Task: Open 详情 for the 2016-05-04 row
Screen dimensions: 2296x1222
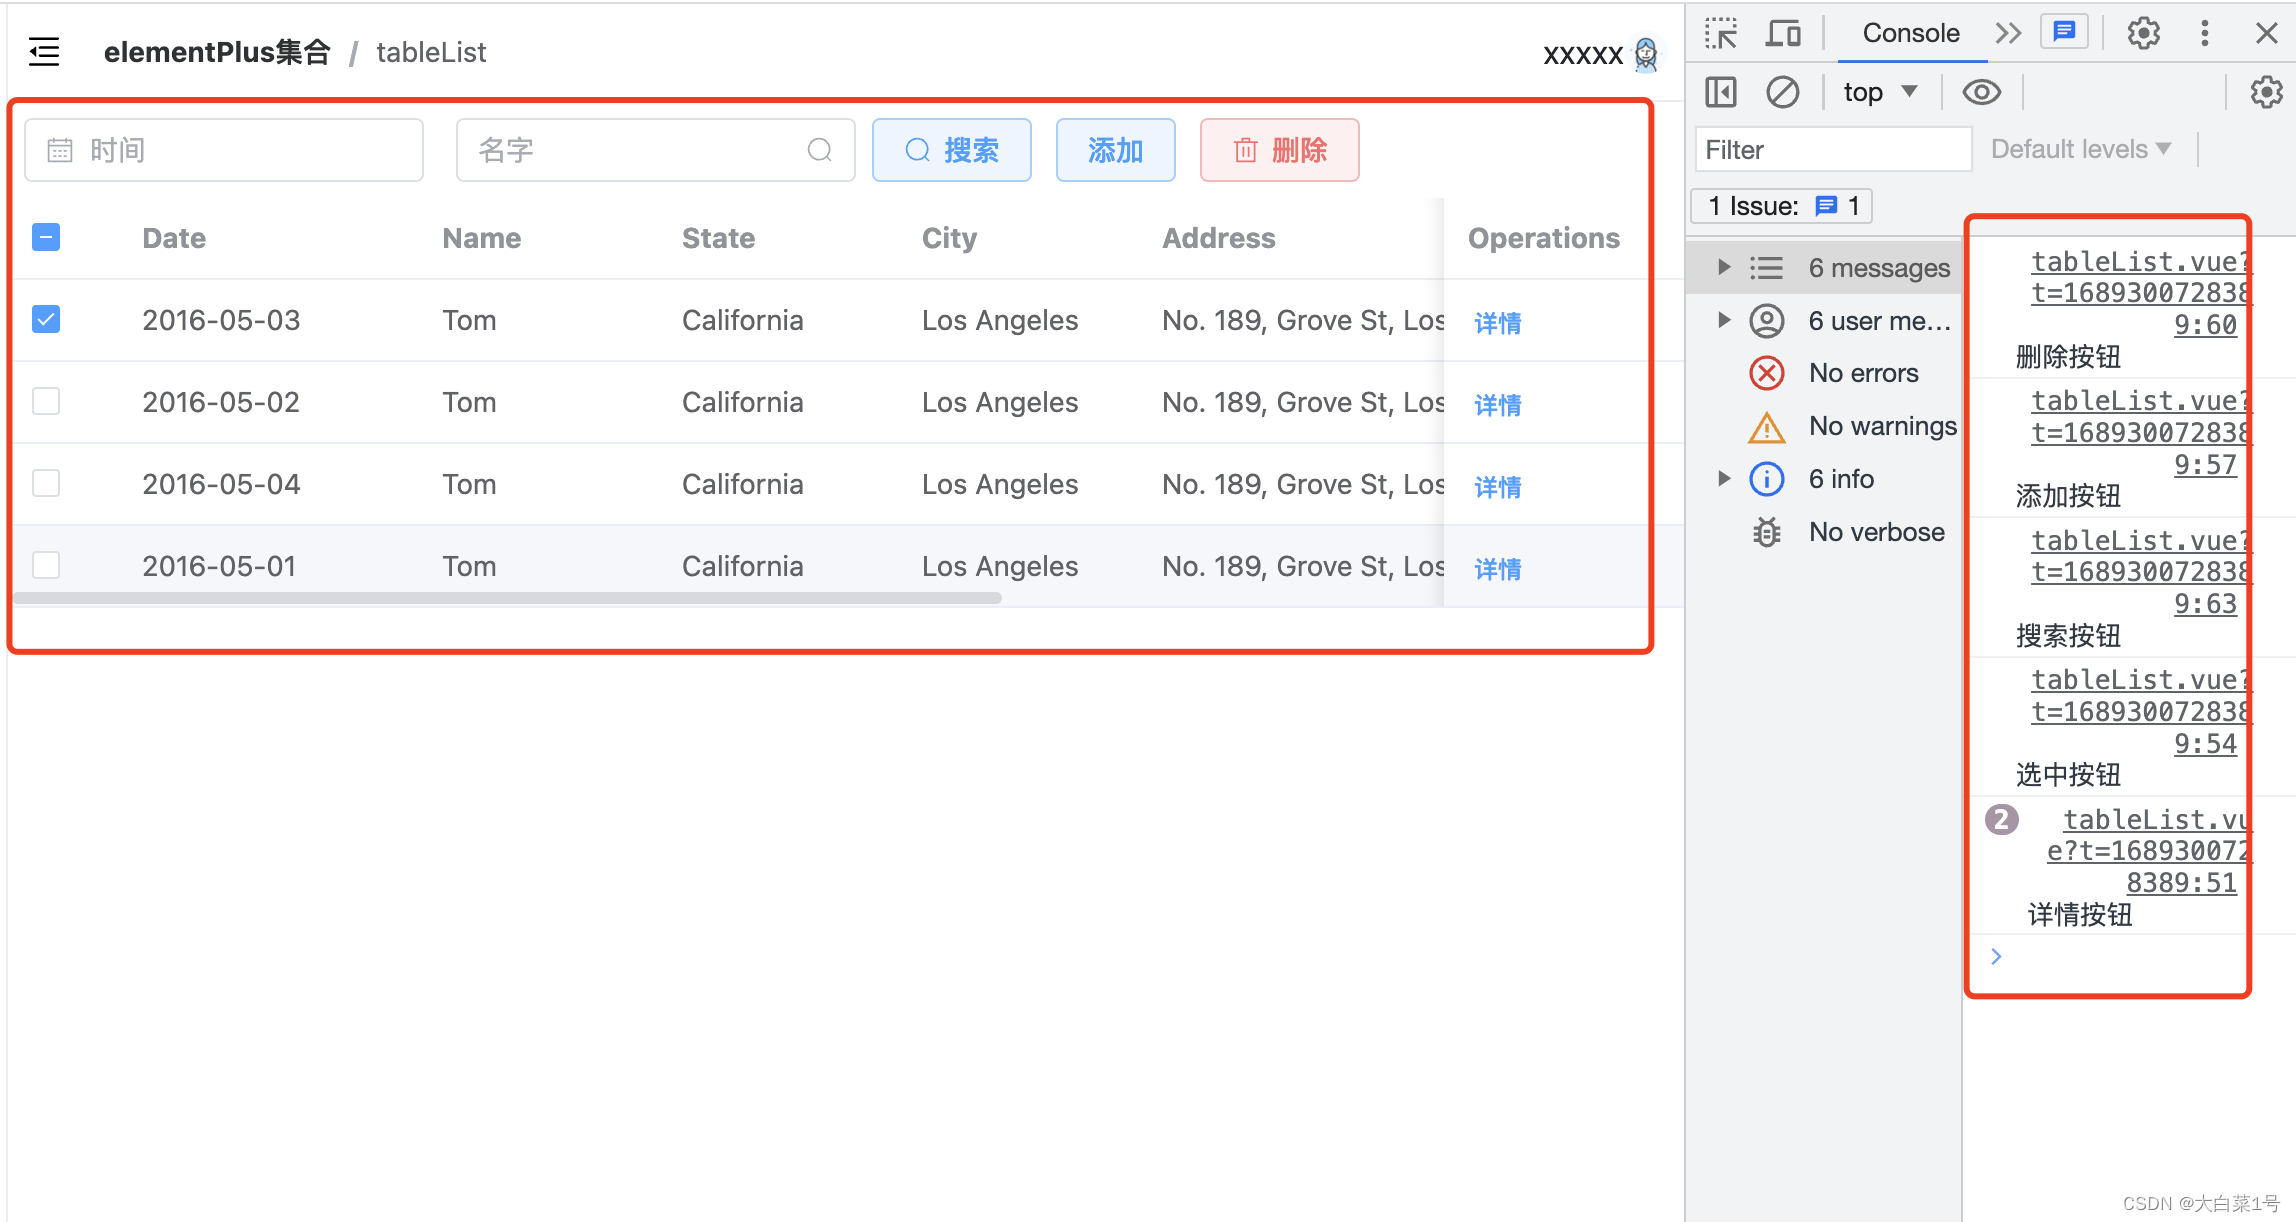Action: (x=1498, y=486)
